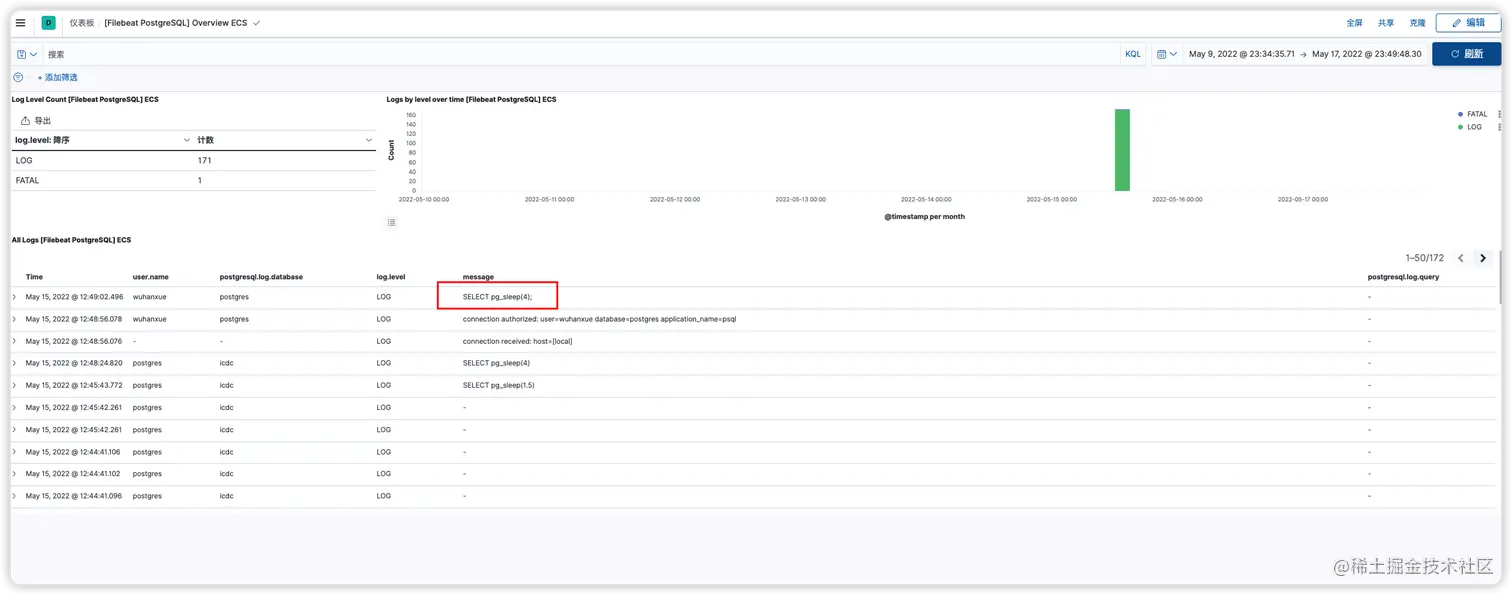Toggle the chart legend list icon
The image size is (1512, 595).
[392, 222]
